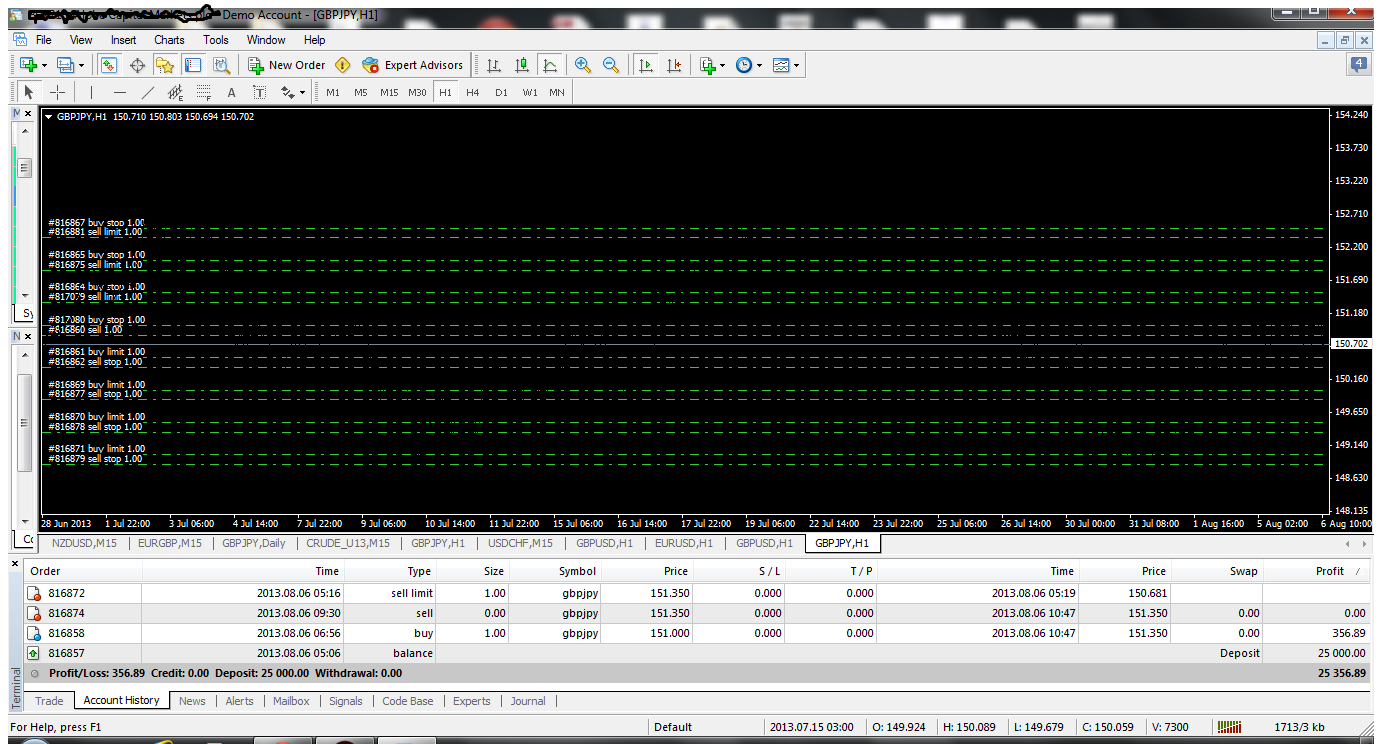Click the Templates icon
Image resolution: width=1382 pixels, height=744 pixels.
(781, 65)
